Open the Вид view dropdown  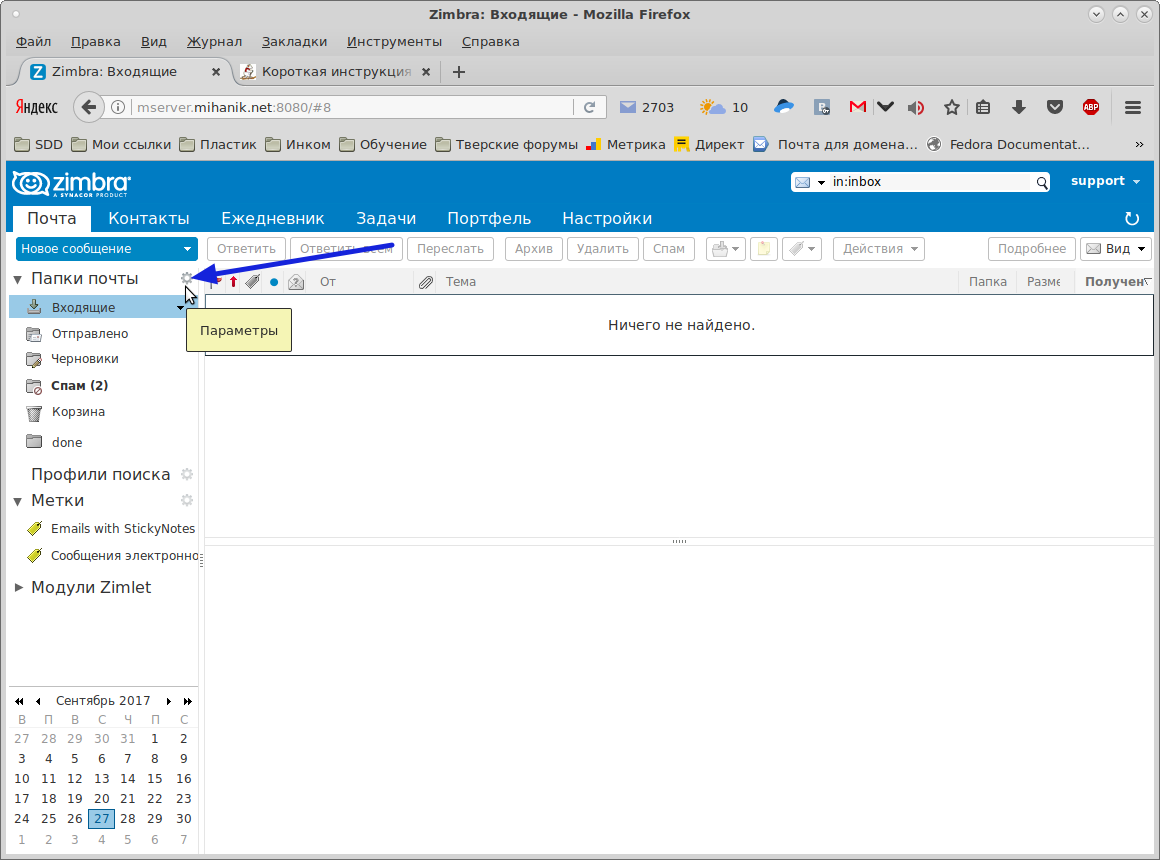coord(1116,249)
